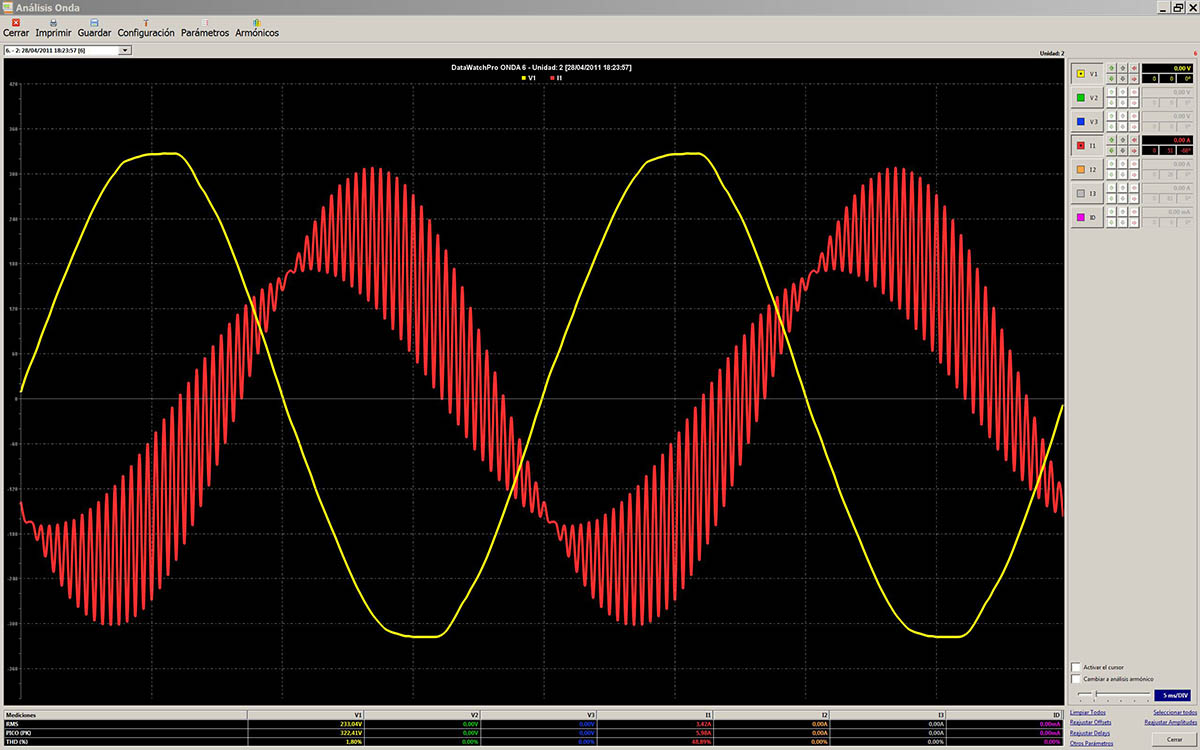
Task: Click the 'Reajustar Offsets' link
Action: pos(1090,722)
